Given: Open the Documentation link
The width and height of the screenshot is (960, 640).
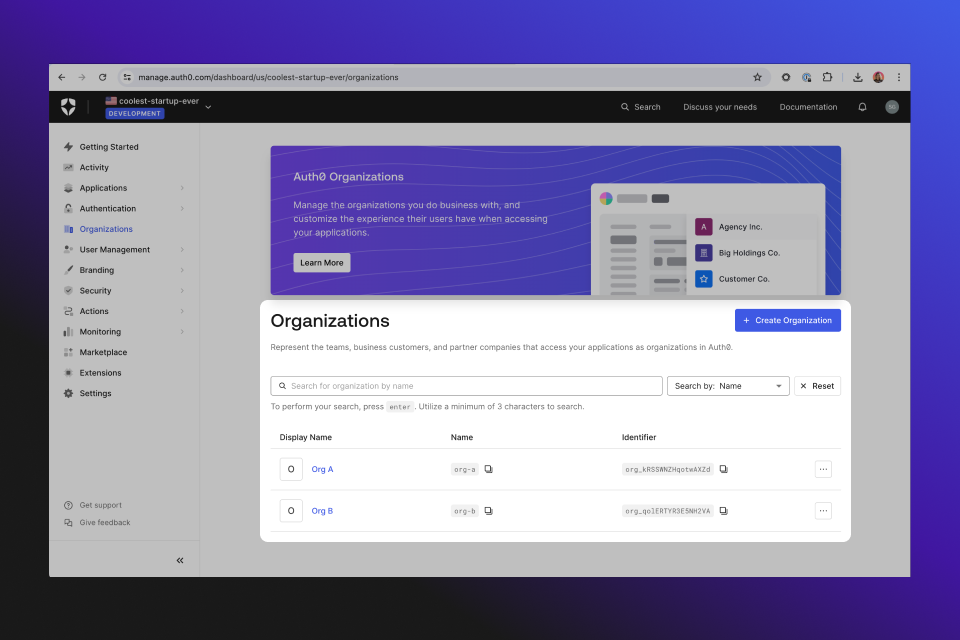Looking at the screenshot, I should pyautogui.click(x=808, y=107).
